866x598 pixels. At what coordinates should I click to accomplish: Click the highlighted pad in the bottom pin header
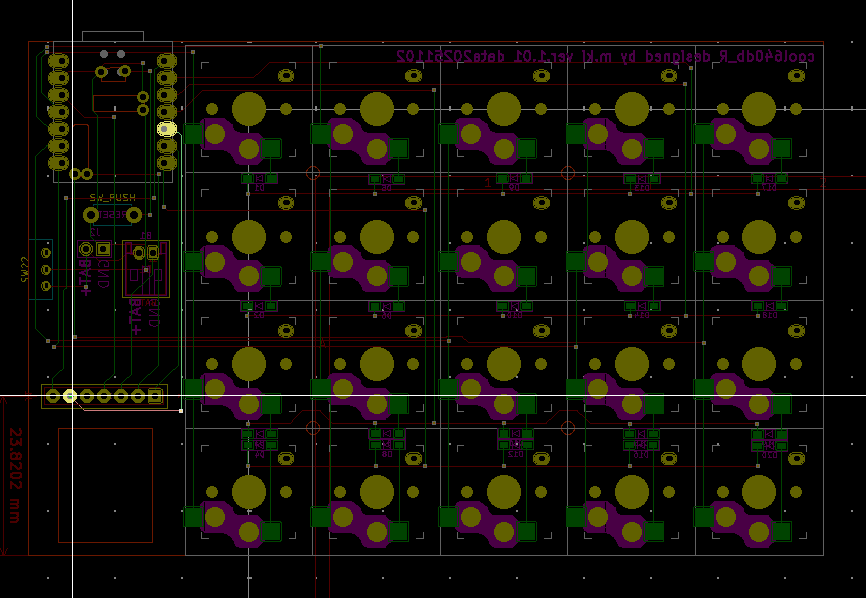click(x=70, y=396)
